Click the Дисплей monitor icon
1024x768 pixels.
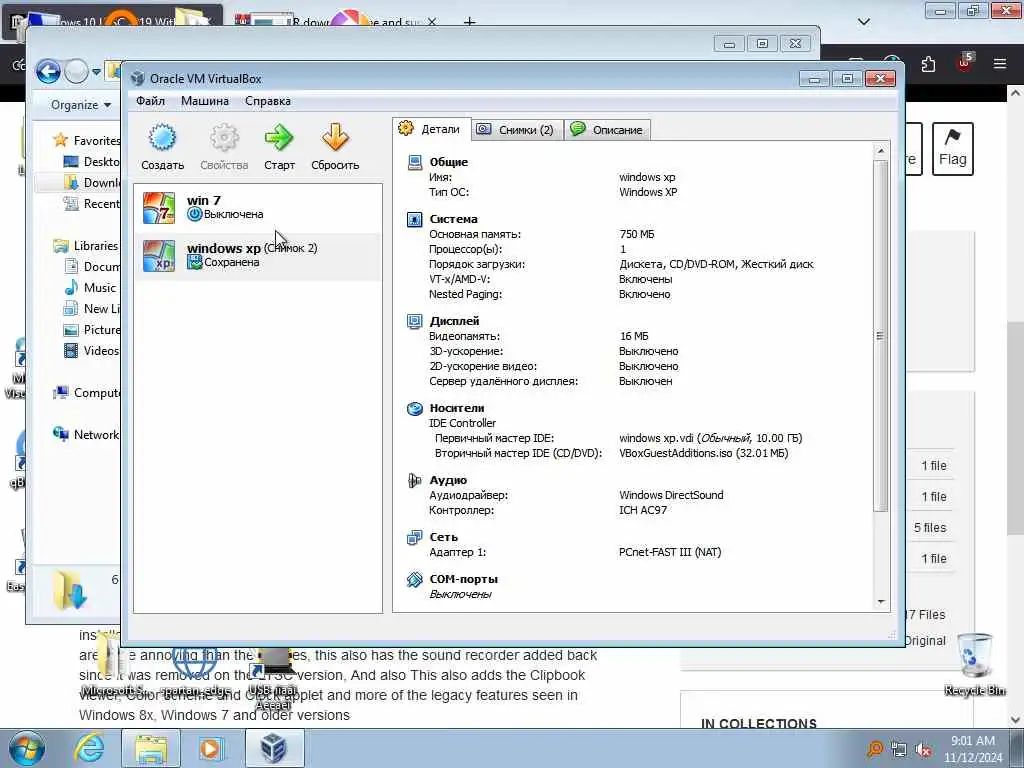(x=415, y=321)
